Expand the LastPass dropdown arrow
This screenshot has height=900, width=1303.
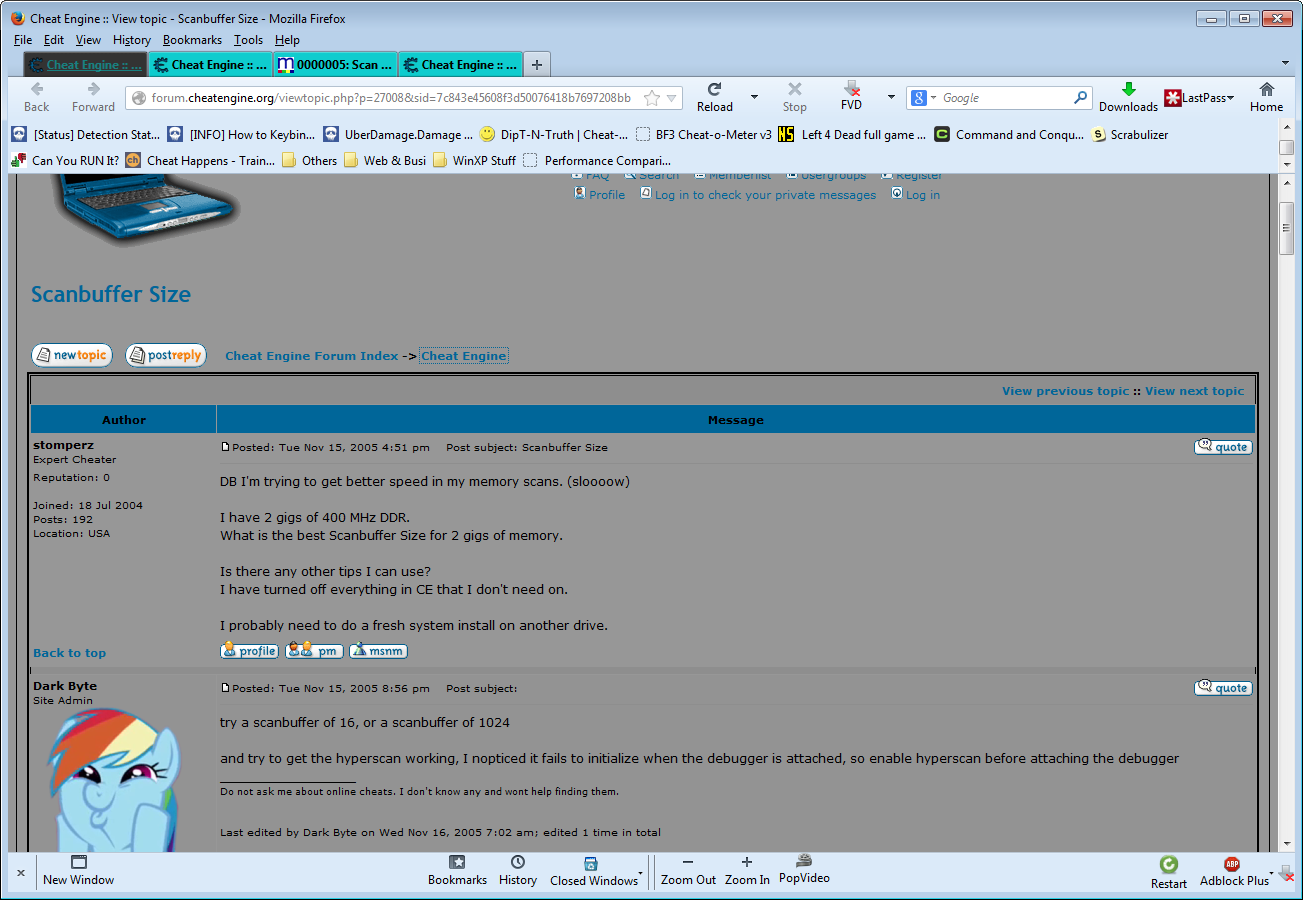[1230, 98]
